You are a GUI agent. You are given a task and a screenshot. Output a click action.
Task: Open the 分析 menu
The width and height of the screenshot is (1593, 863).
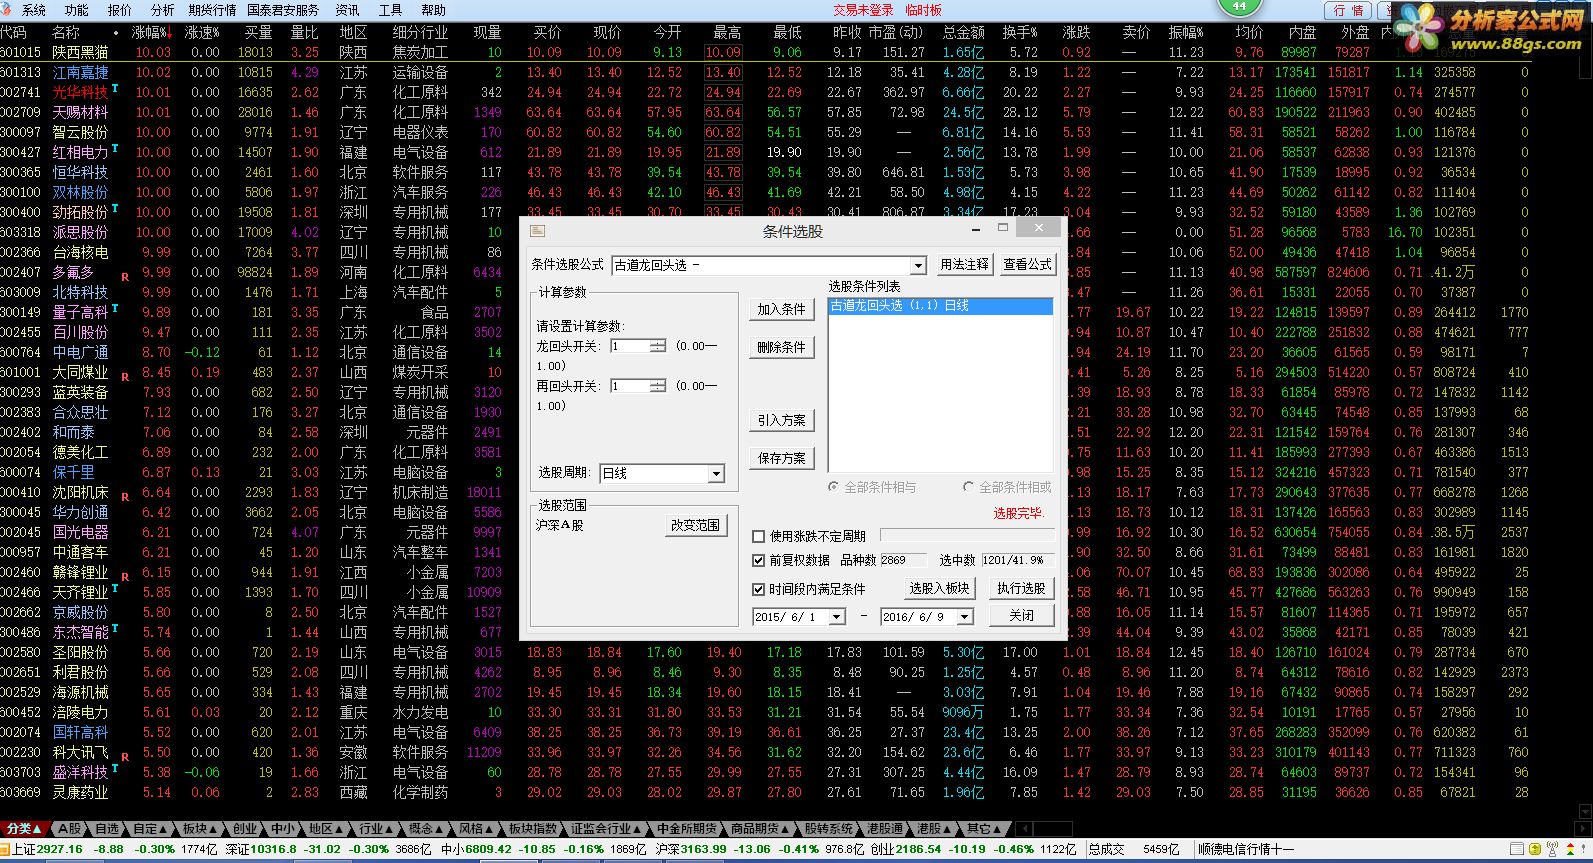pyautogui.click(x=162, y=10)
